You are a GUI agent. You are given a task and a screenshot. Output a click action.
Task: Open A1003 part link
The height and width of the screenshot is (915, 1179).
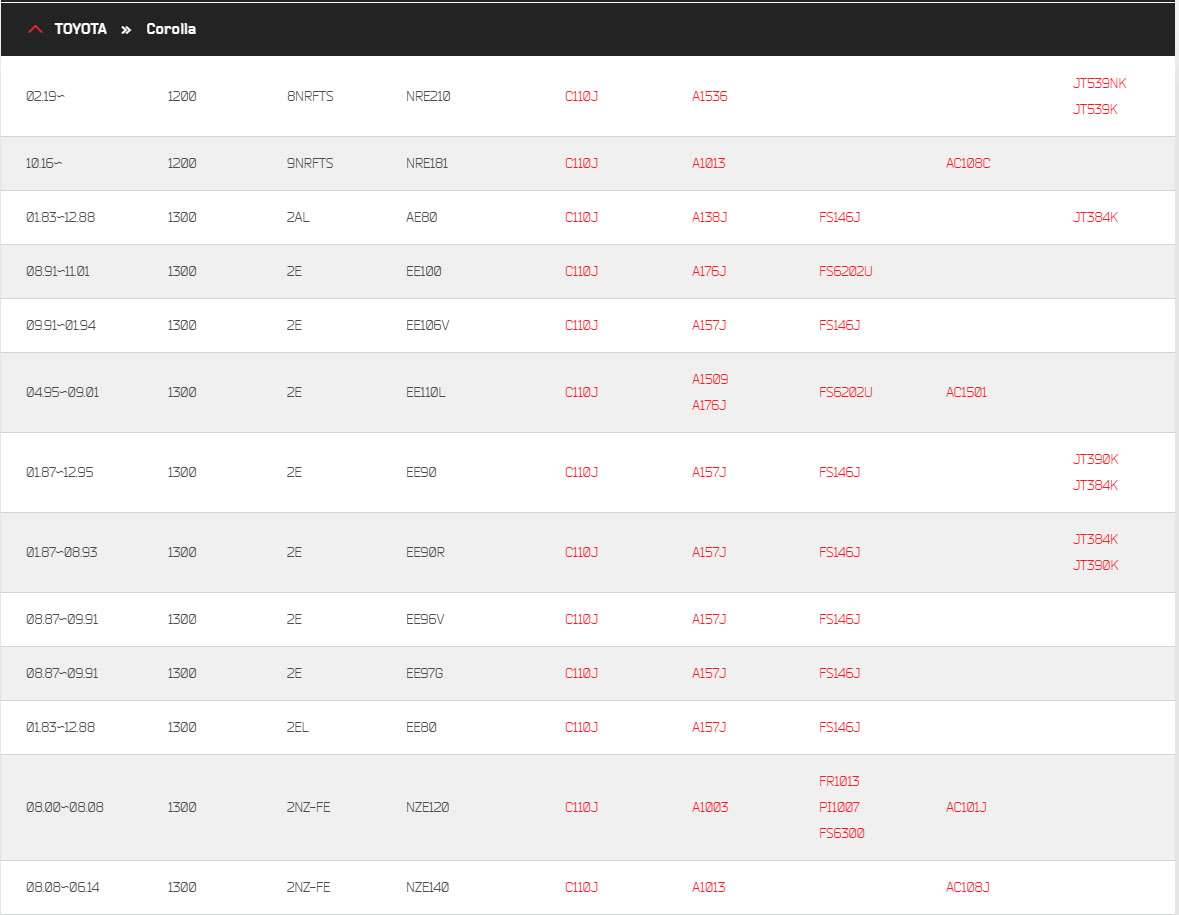click(710, 807)
